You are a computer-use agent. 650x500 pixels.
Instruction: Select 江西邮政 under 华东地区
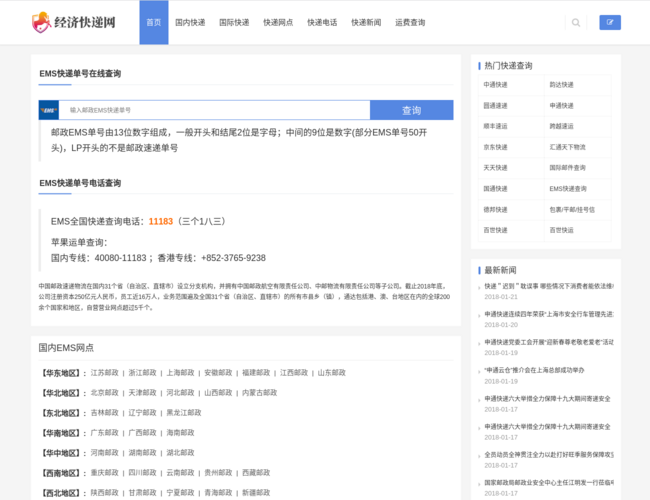click(x=294, y=373)
